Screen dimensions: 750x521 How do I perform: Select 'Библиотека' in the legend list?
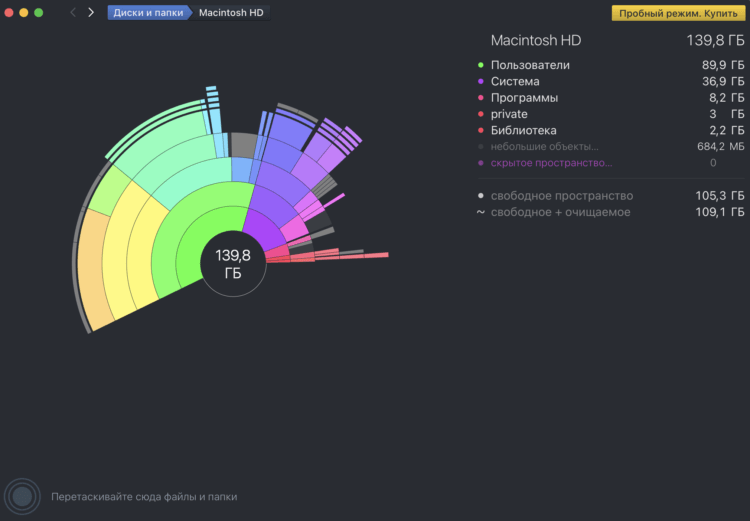(611, 130)
